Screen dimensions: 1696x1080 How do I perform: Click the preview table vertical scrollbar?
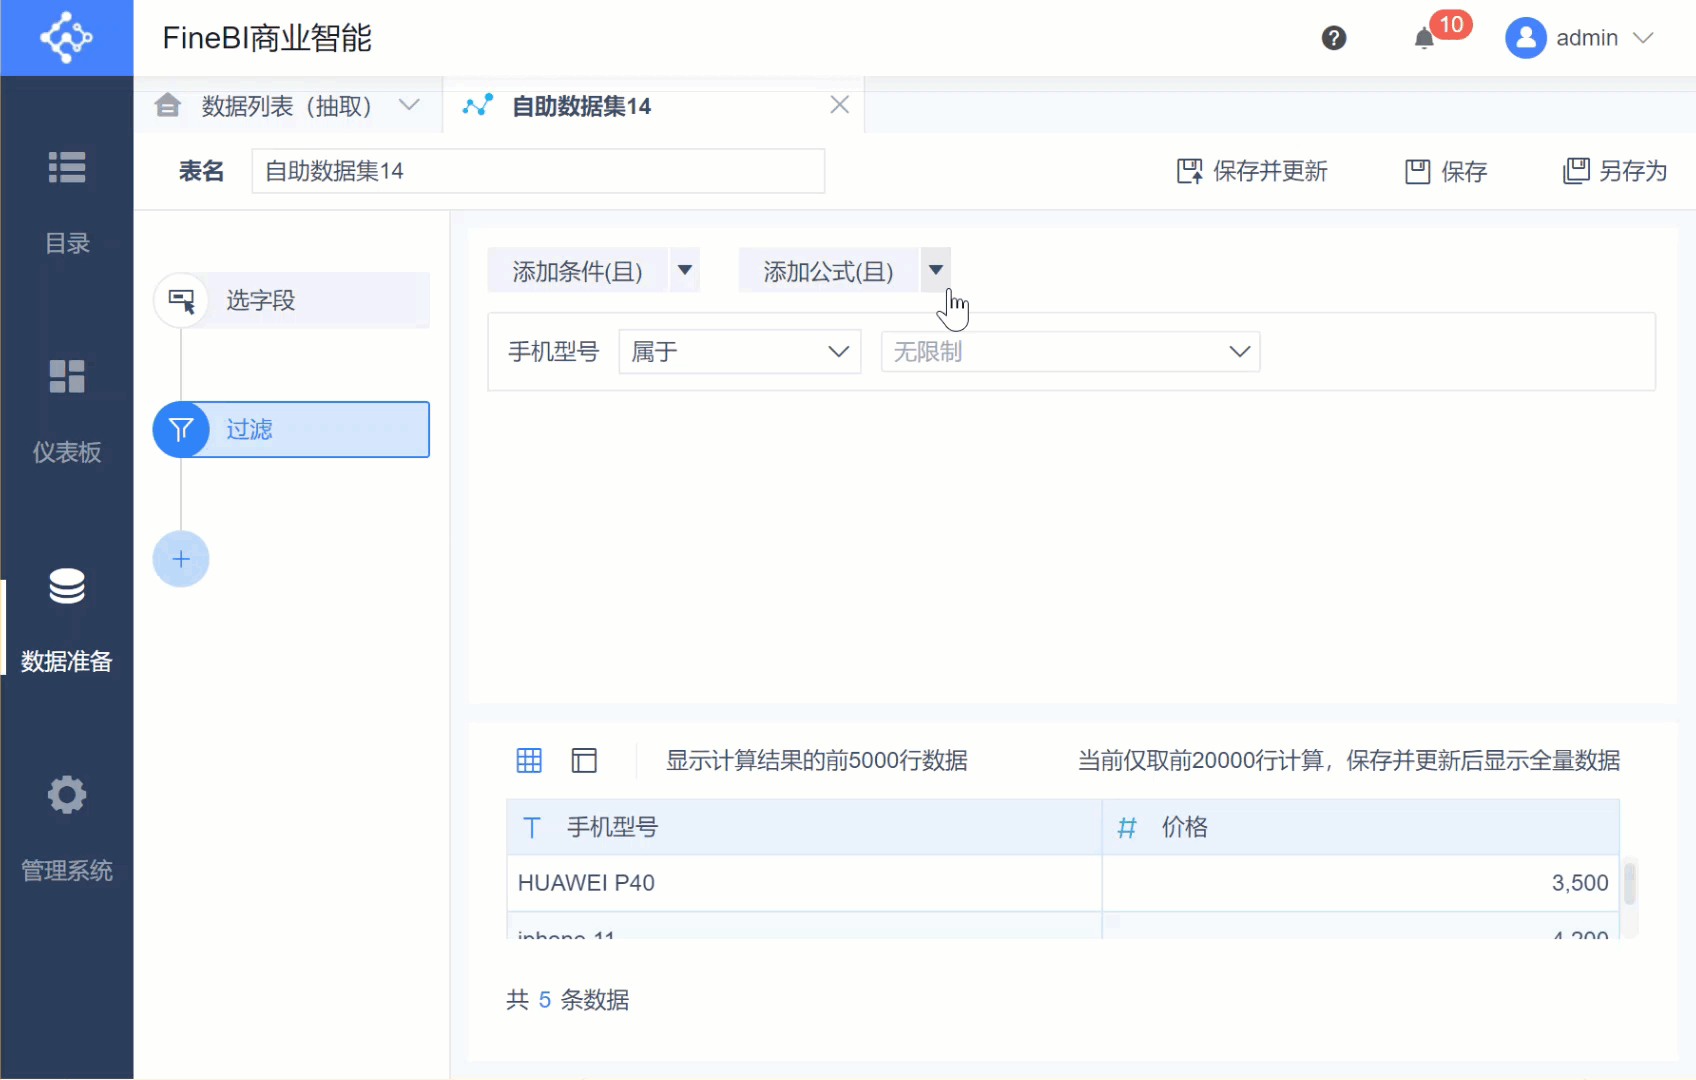click(1630, 884)
